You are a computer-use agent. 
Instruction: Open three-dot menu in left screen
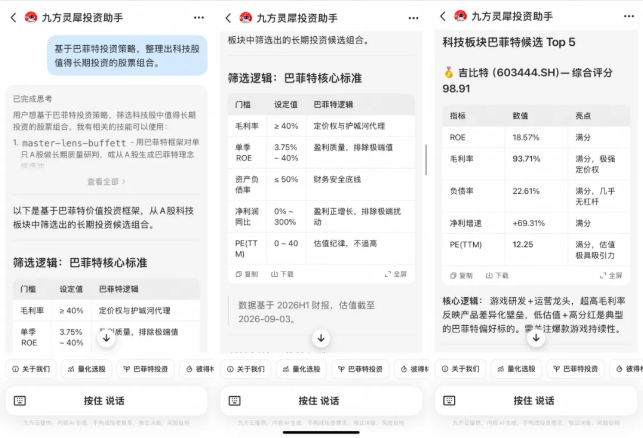199,18
